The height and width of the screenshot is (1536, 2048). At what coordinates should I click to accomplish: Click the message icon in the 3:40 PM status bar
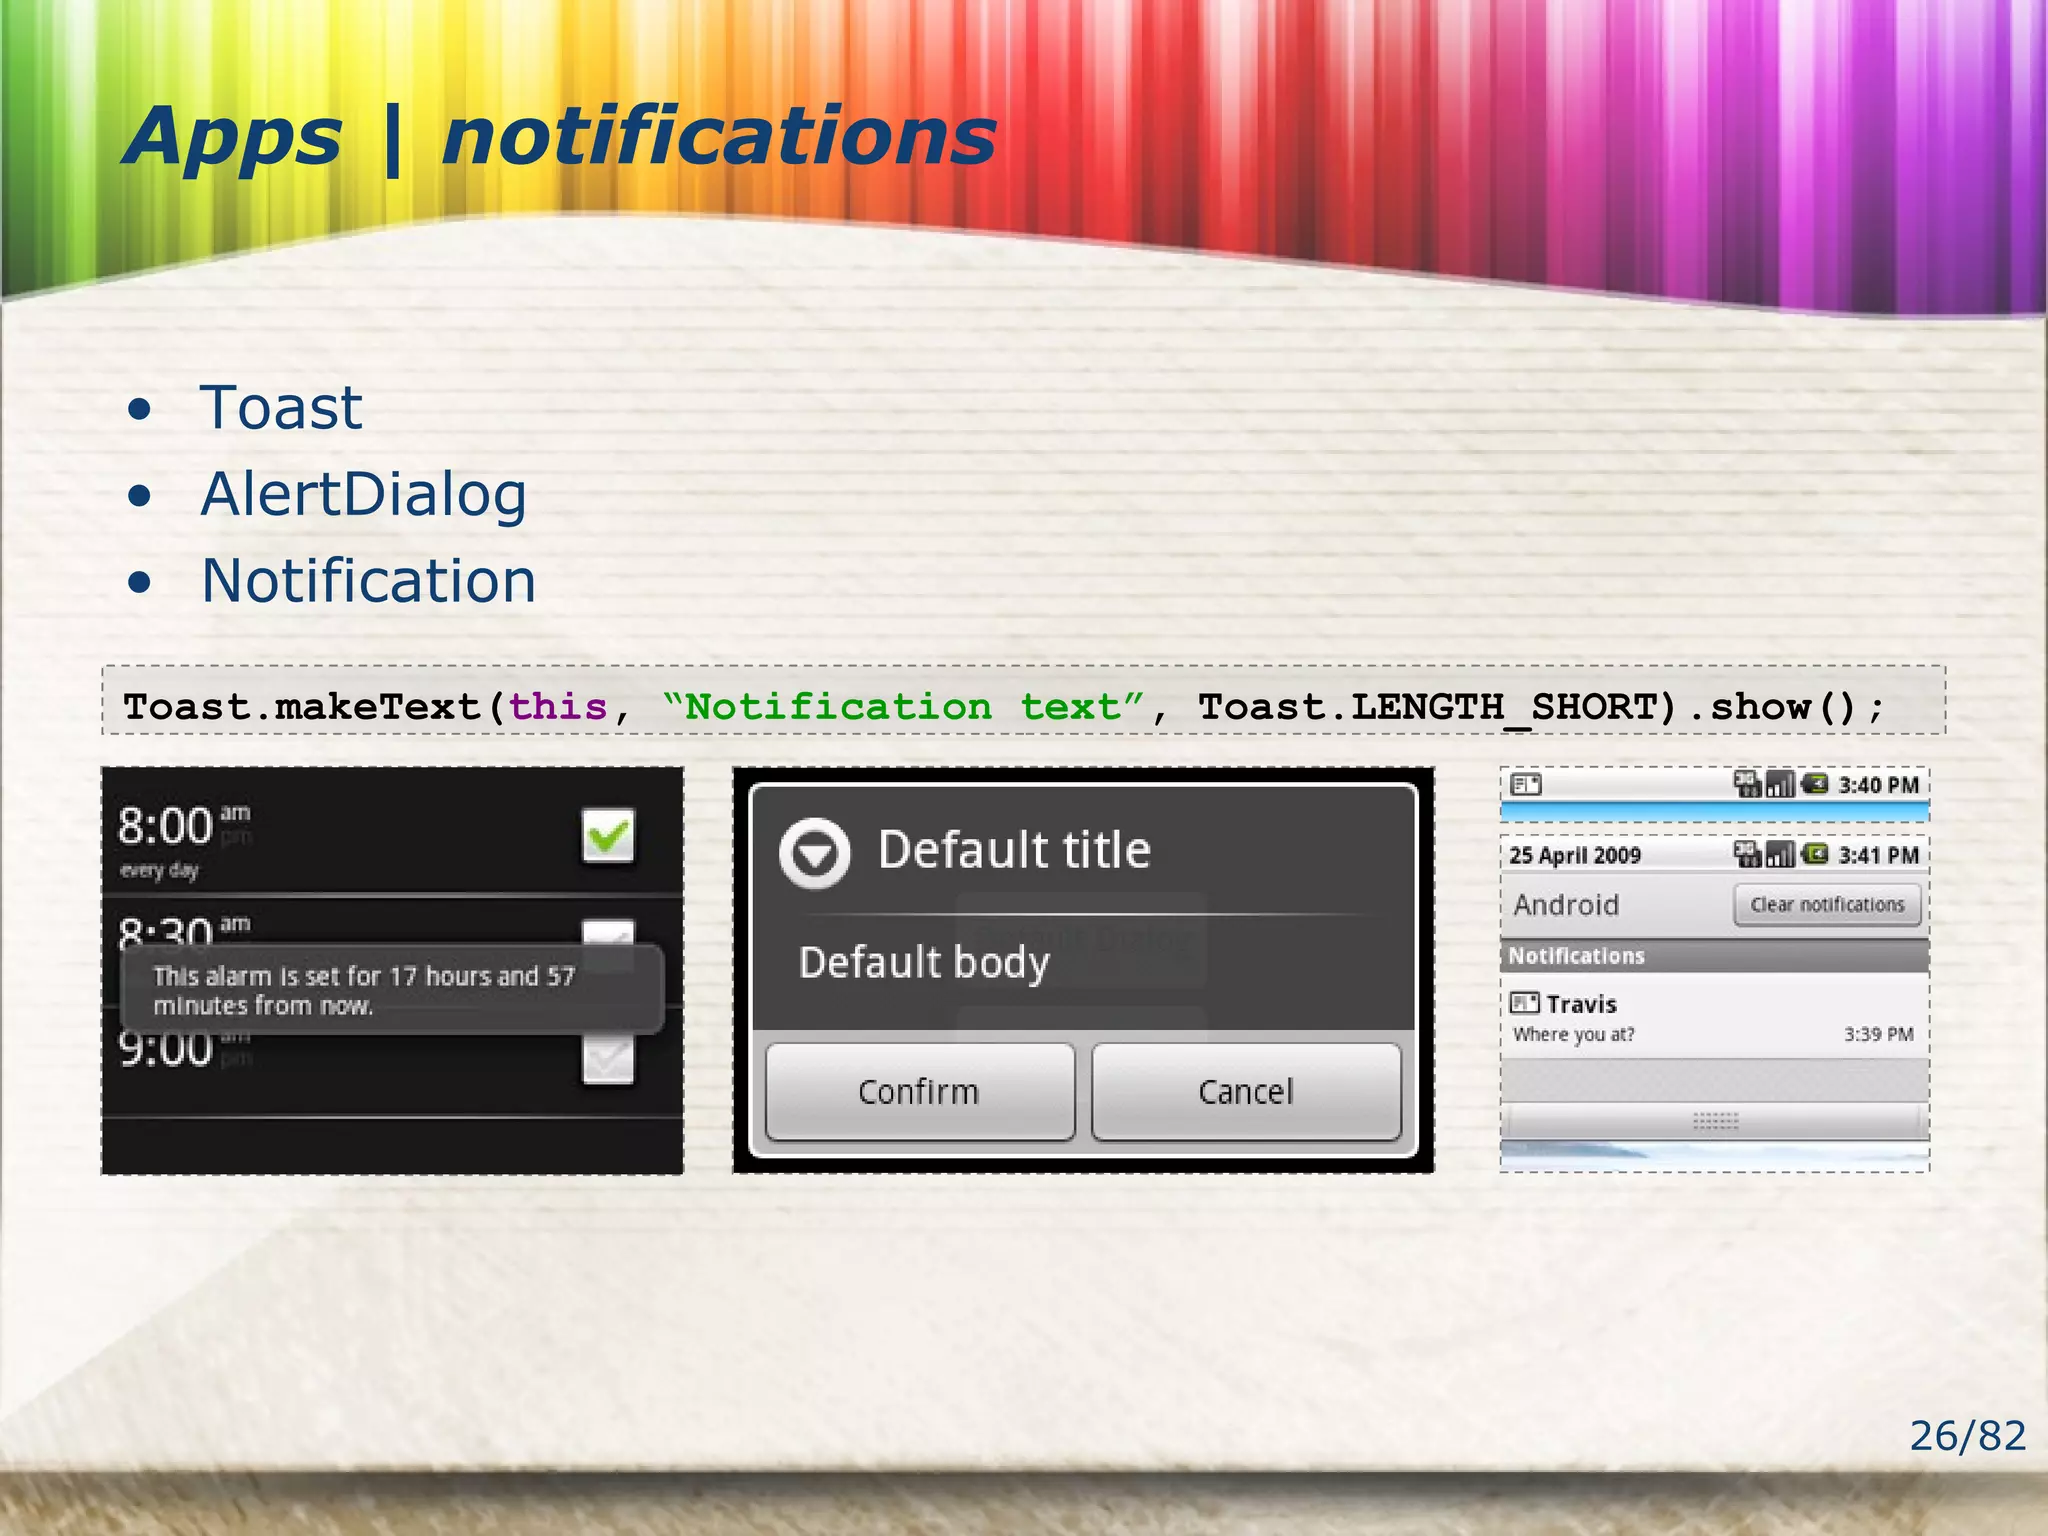pos(1526,785)
